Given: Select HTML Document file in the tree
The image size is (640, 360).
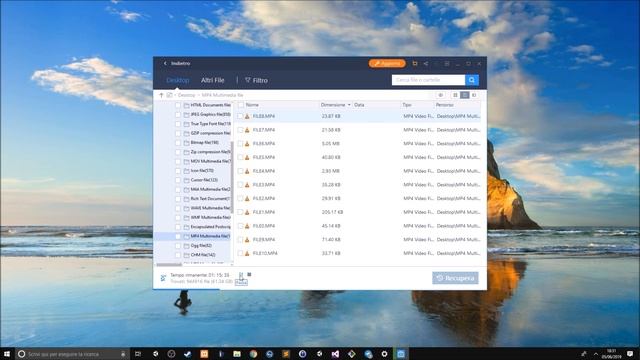Looking at the screenshot, I should tap(210, 105).
